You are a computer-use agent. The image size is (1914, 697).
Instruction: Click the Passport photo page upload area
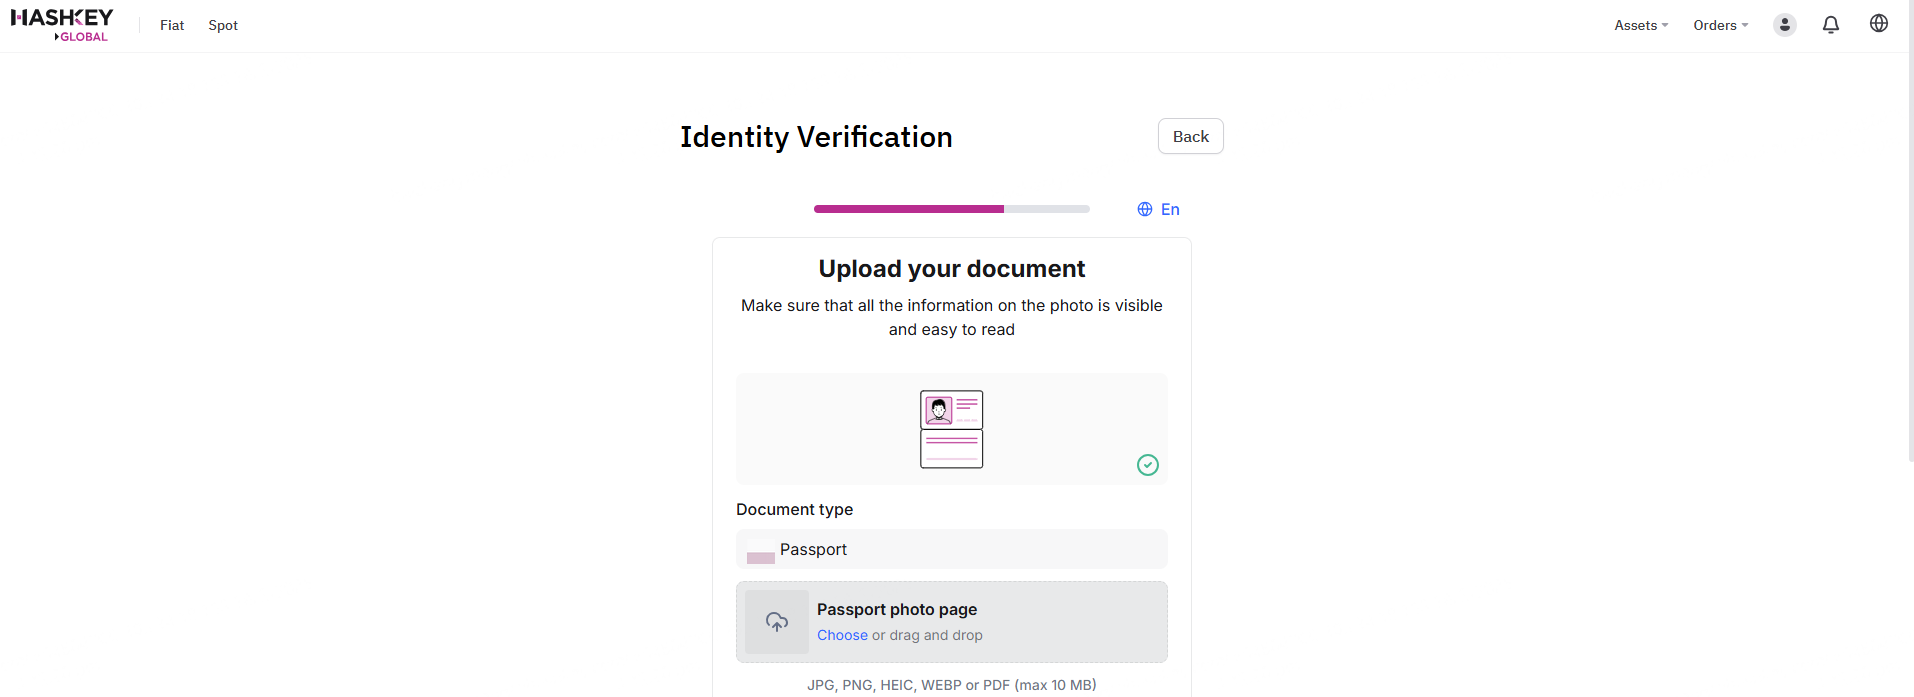[x=952, y=622]
